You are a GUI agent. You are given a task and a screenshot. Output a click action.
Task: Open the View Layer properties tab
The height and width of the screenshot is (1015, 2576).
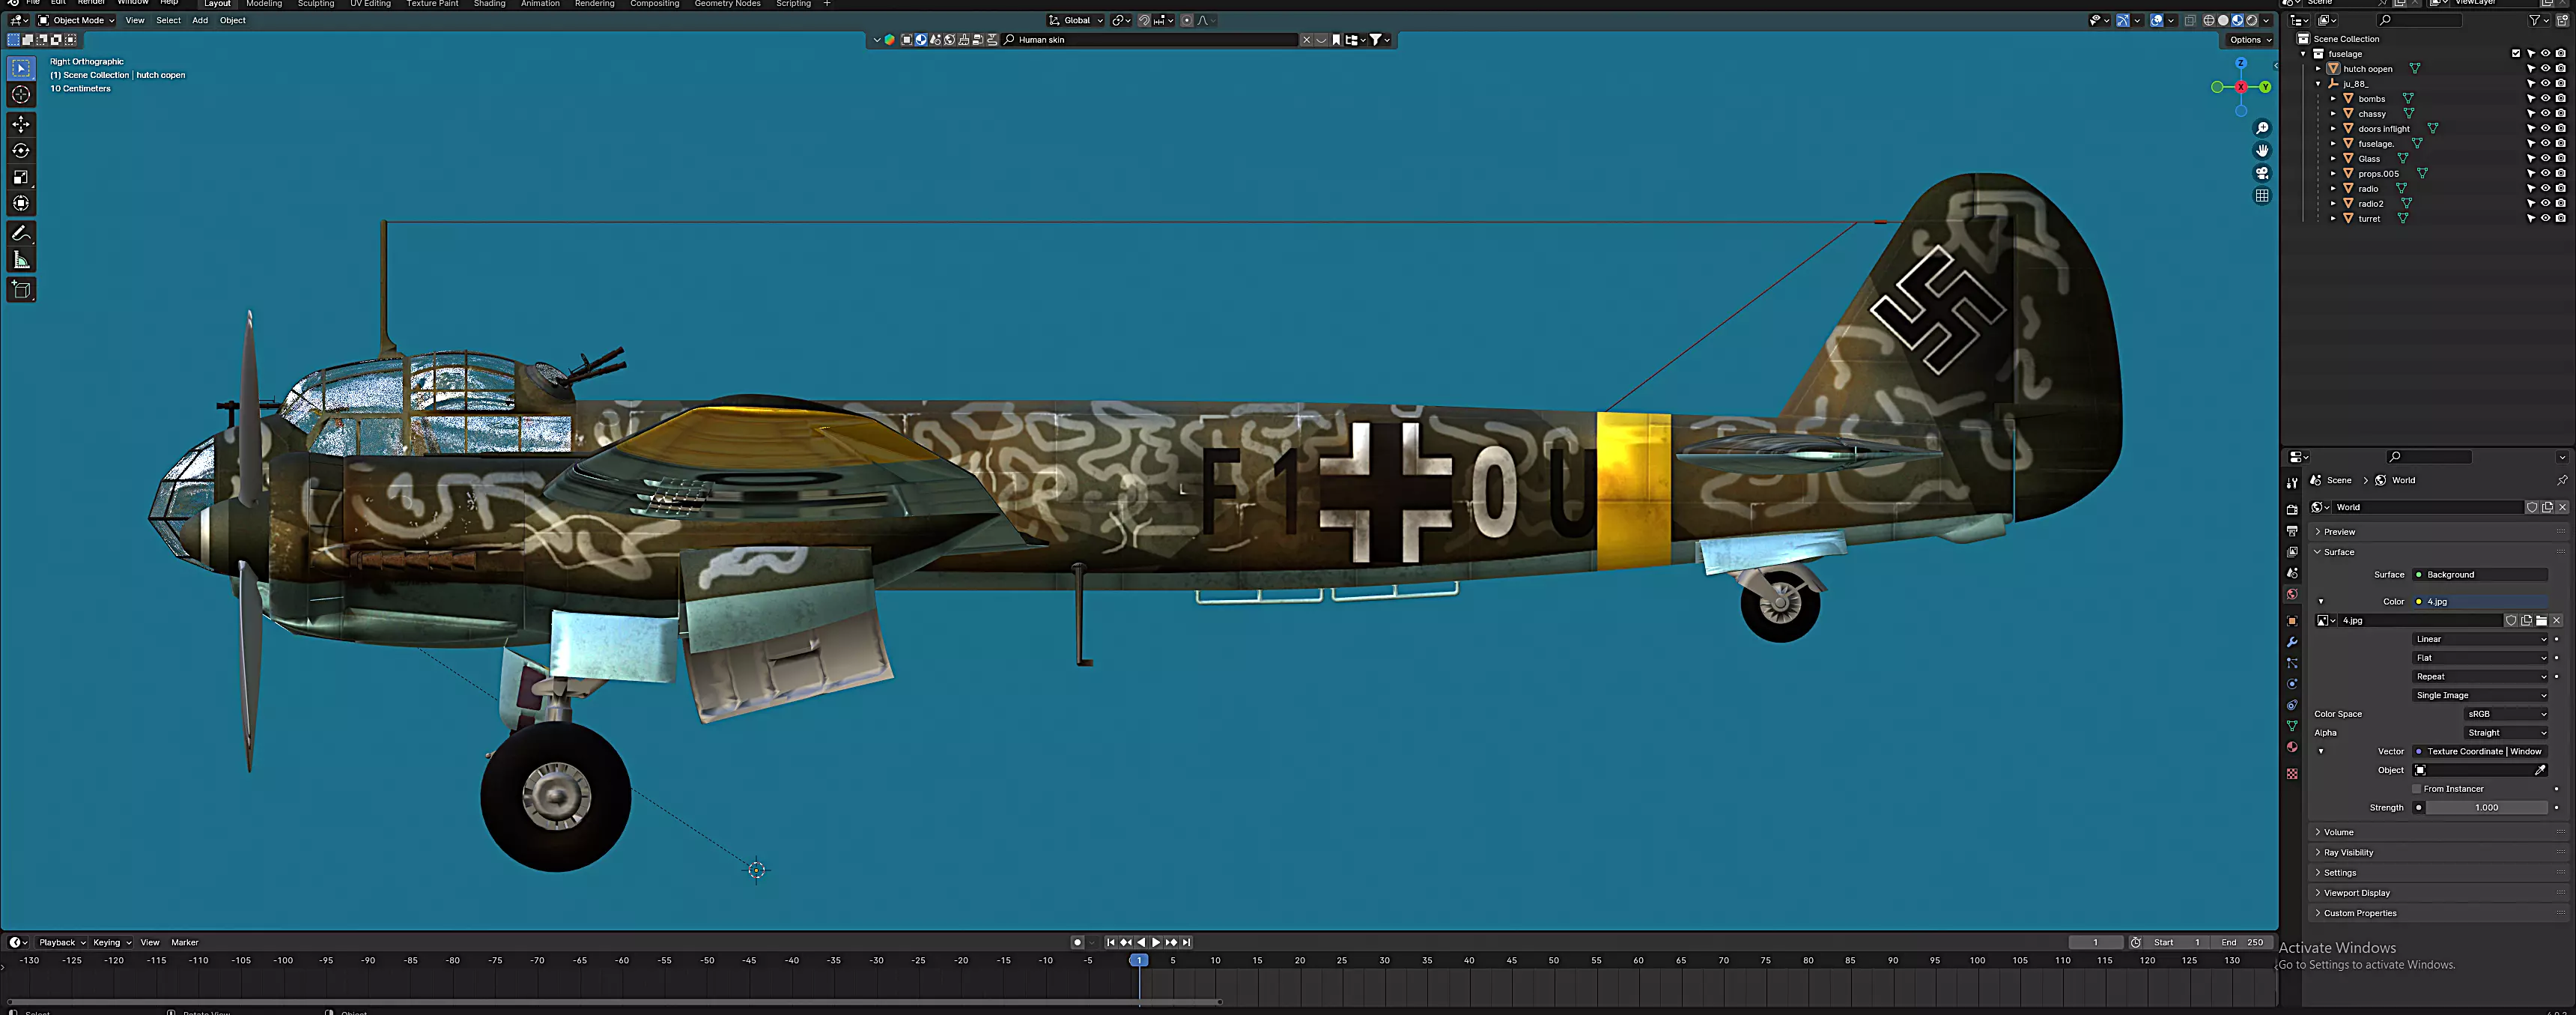coord(2292,552)
